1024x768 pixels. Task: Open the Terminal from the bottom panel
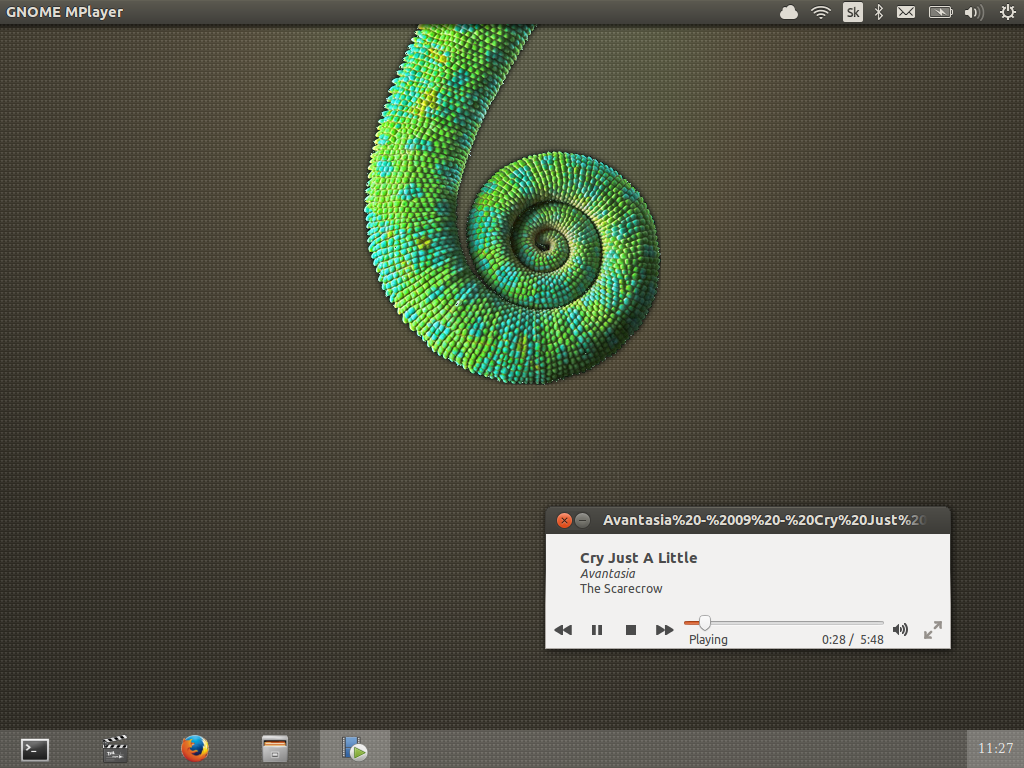tap(35, 749)
